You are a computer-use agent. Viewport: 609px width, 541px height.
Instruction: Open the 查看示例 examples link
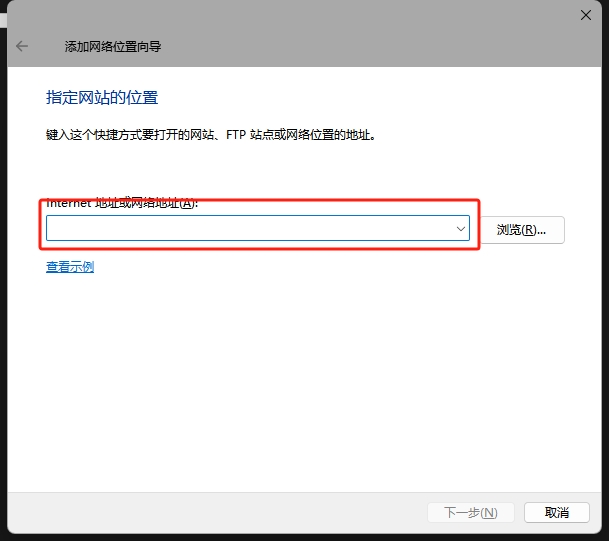pyautogui.click(x=70, y=267)
